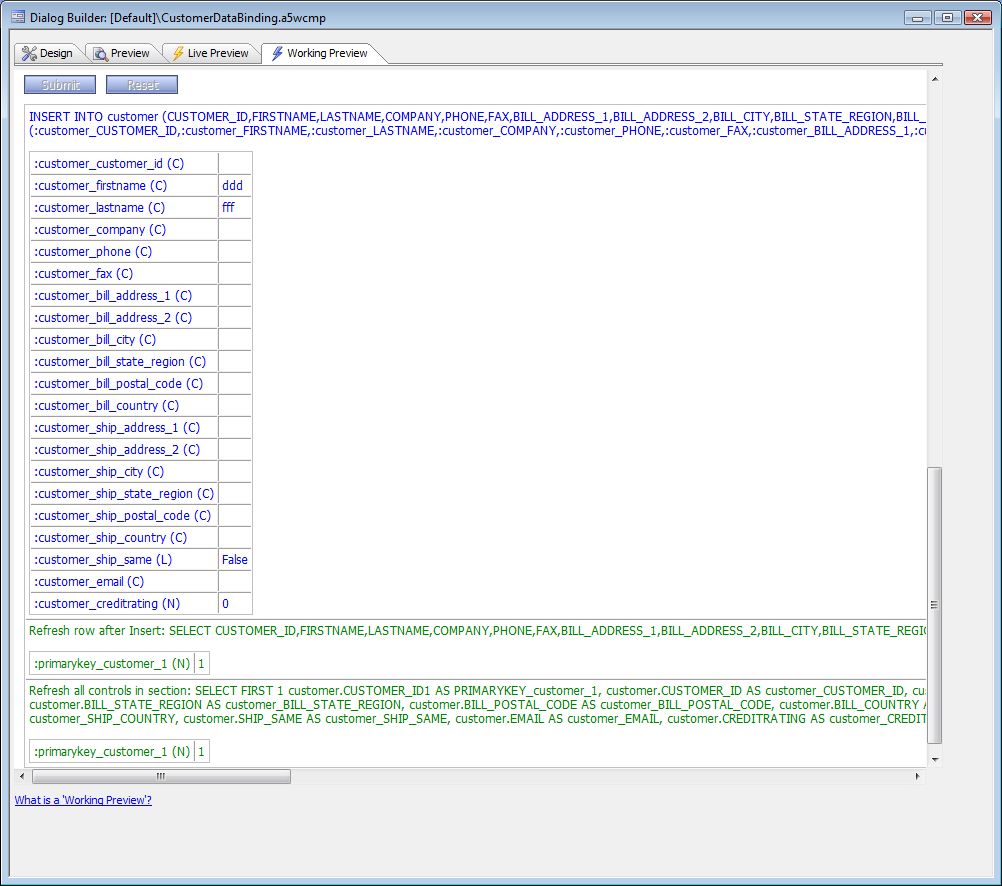The image size is (1002, 886).
Task: Click the firstname value 'ddd'
Action: (232, 185)
